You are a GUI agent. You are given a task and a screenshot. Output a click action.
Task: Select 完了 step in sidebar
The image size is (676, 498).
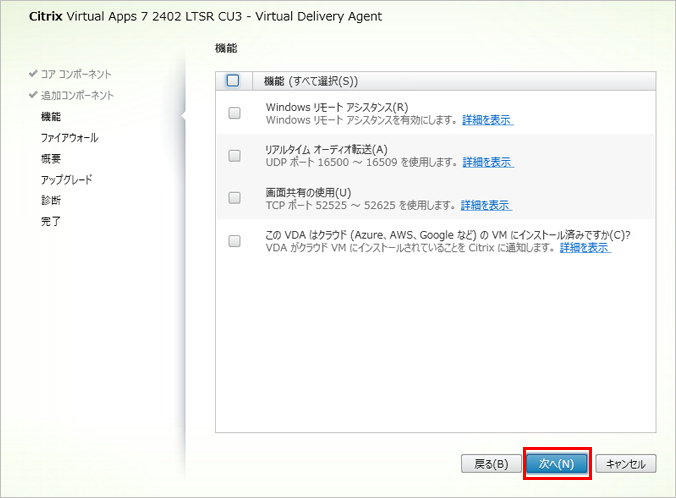pos(51,221)
